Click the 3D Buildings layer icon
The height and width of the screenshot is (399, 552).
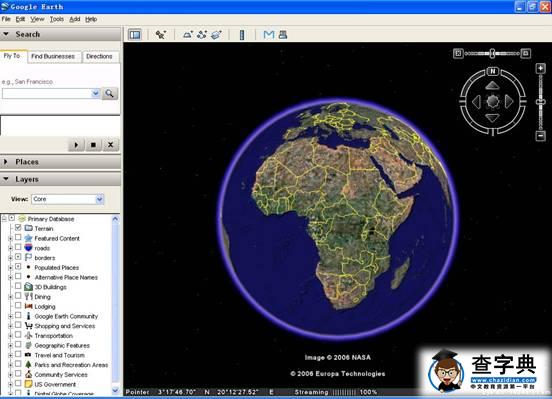(x=29, y=287)
